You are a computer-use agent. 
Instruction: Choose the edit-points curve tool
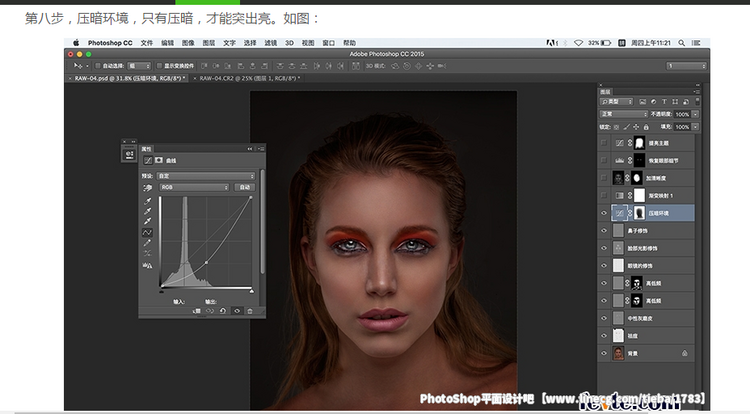tap(148, 231)
